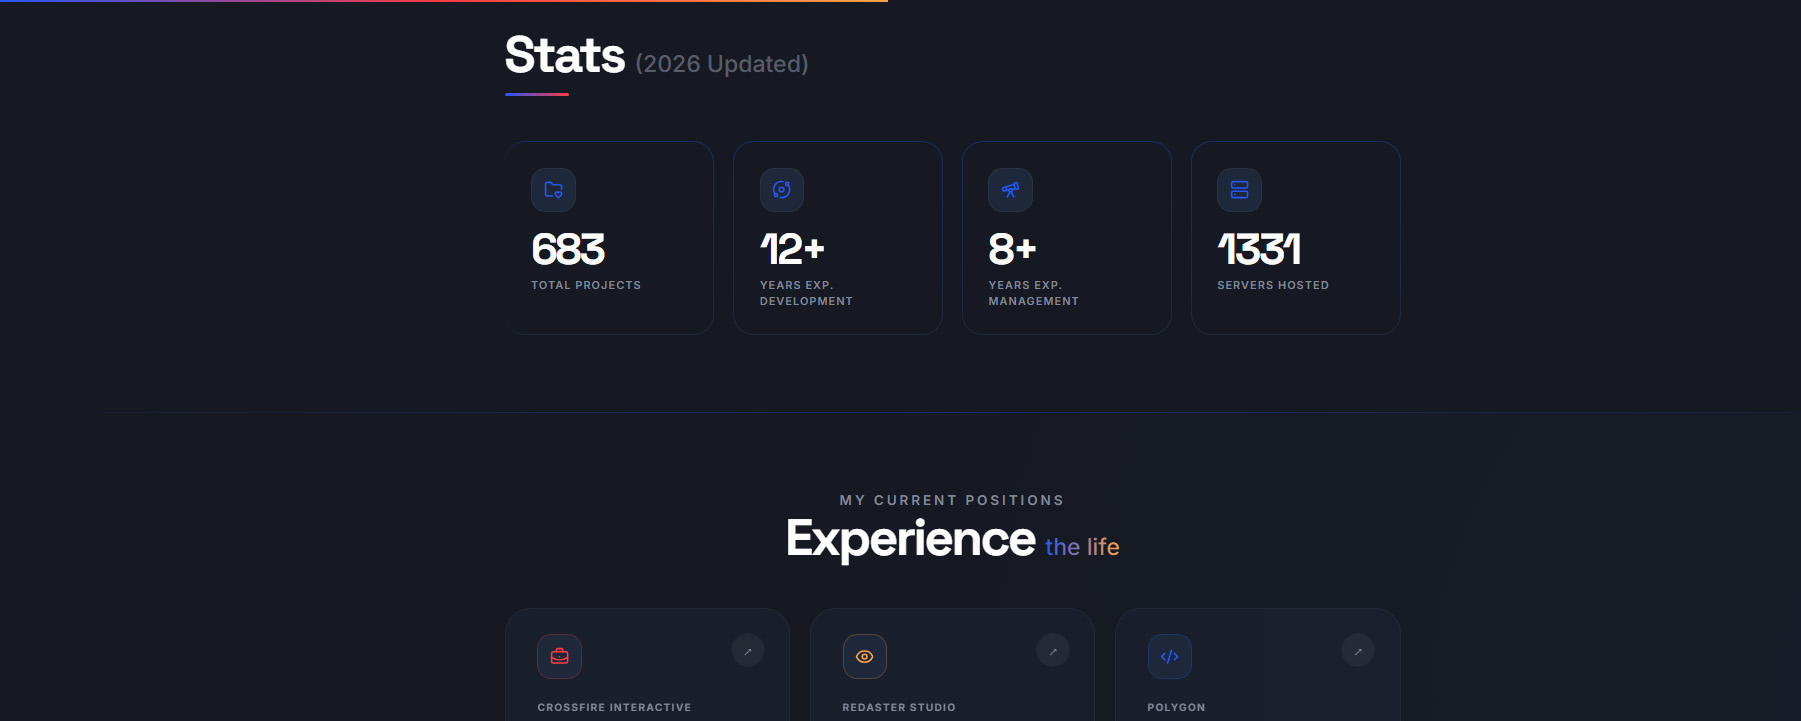Click the server icon above Servers Hosted
1801x721 pixels.
coord(1239,190)
